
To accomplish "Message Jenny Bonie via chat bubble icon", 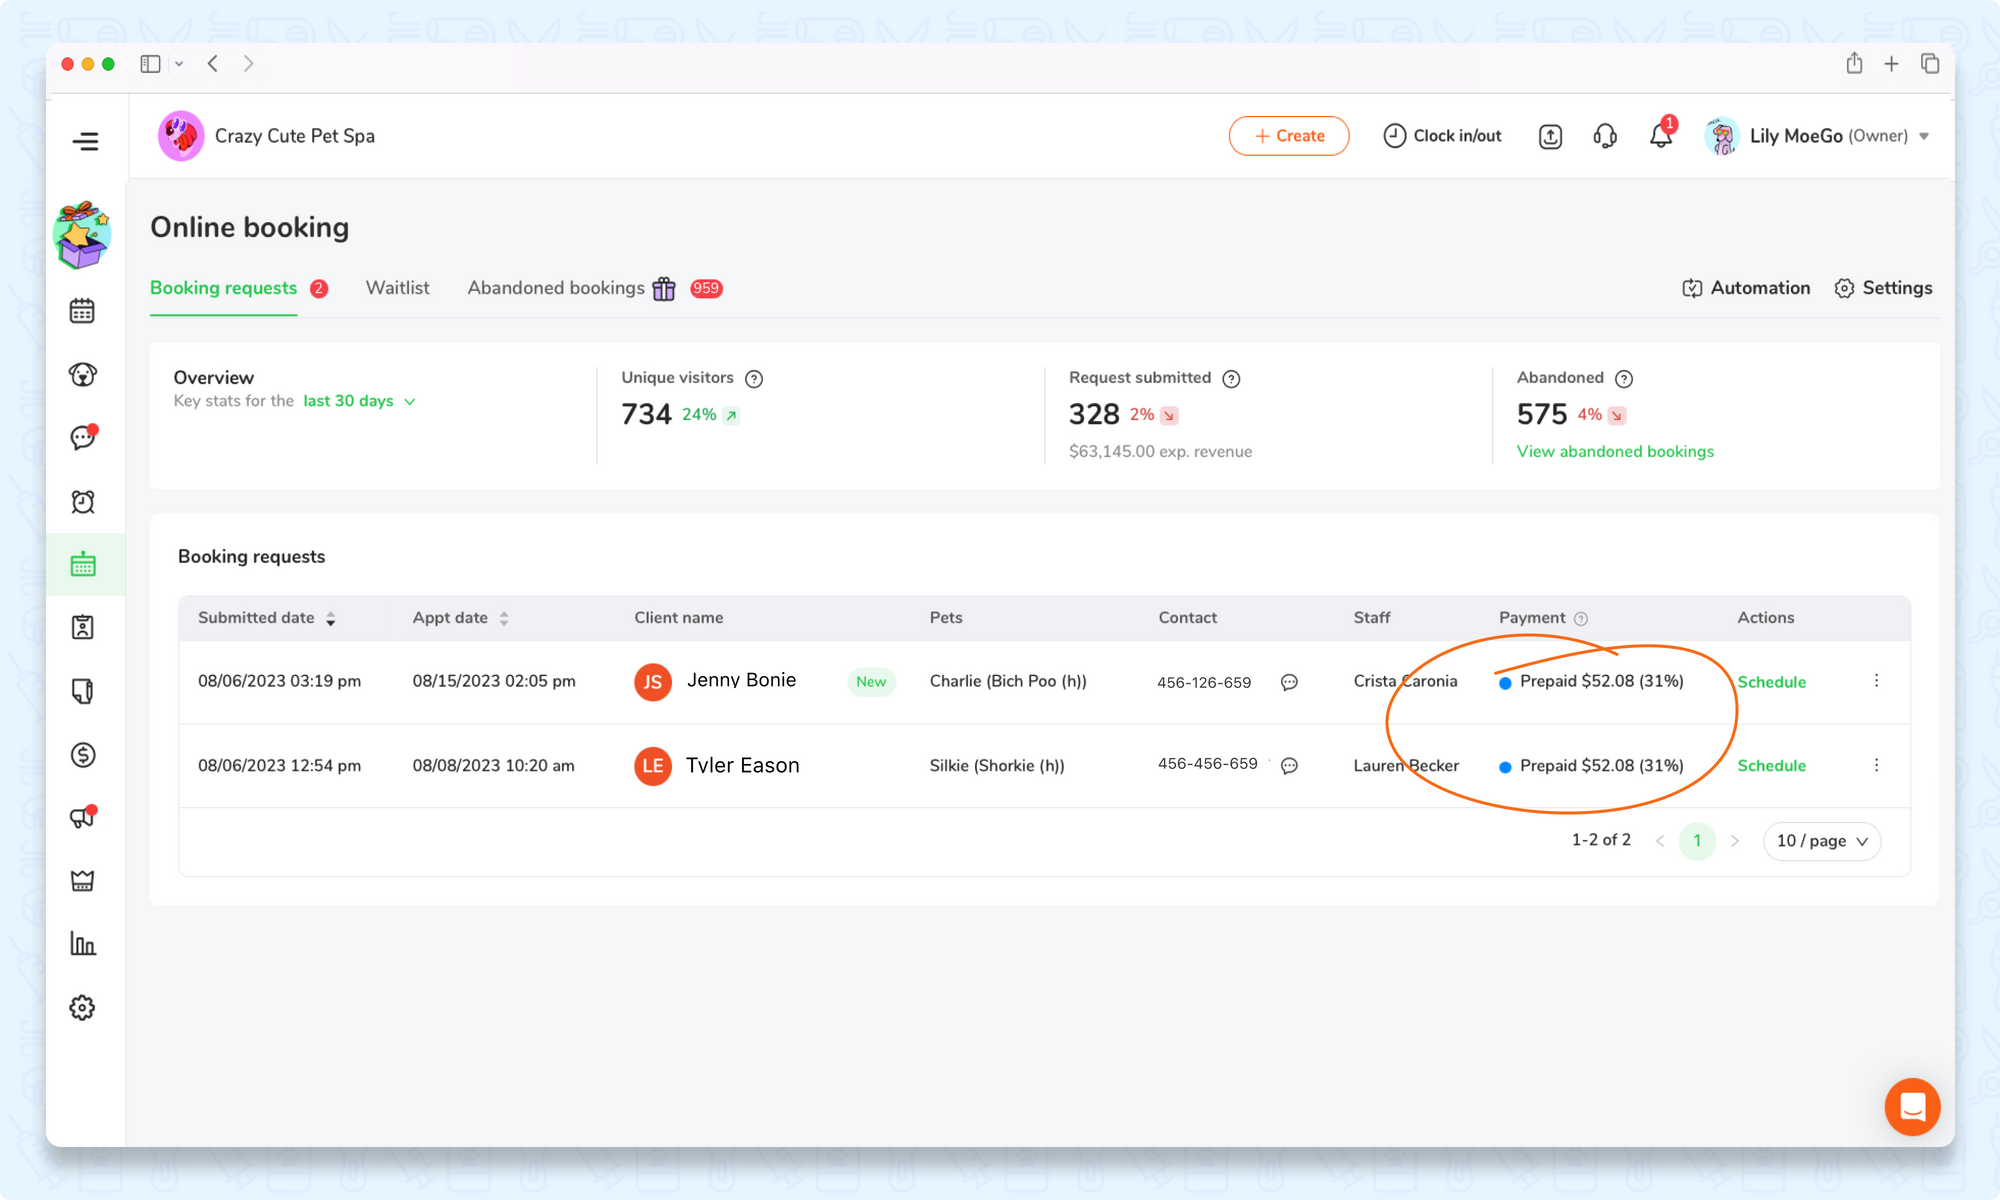I will point(1289,682).
